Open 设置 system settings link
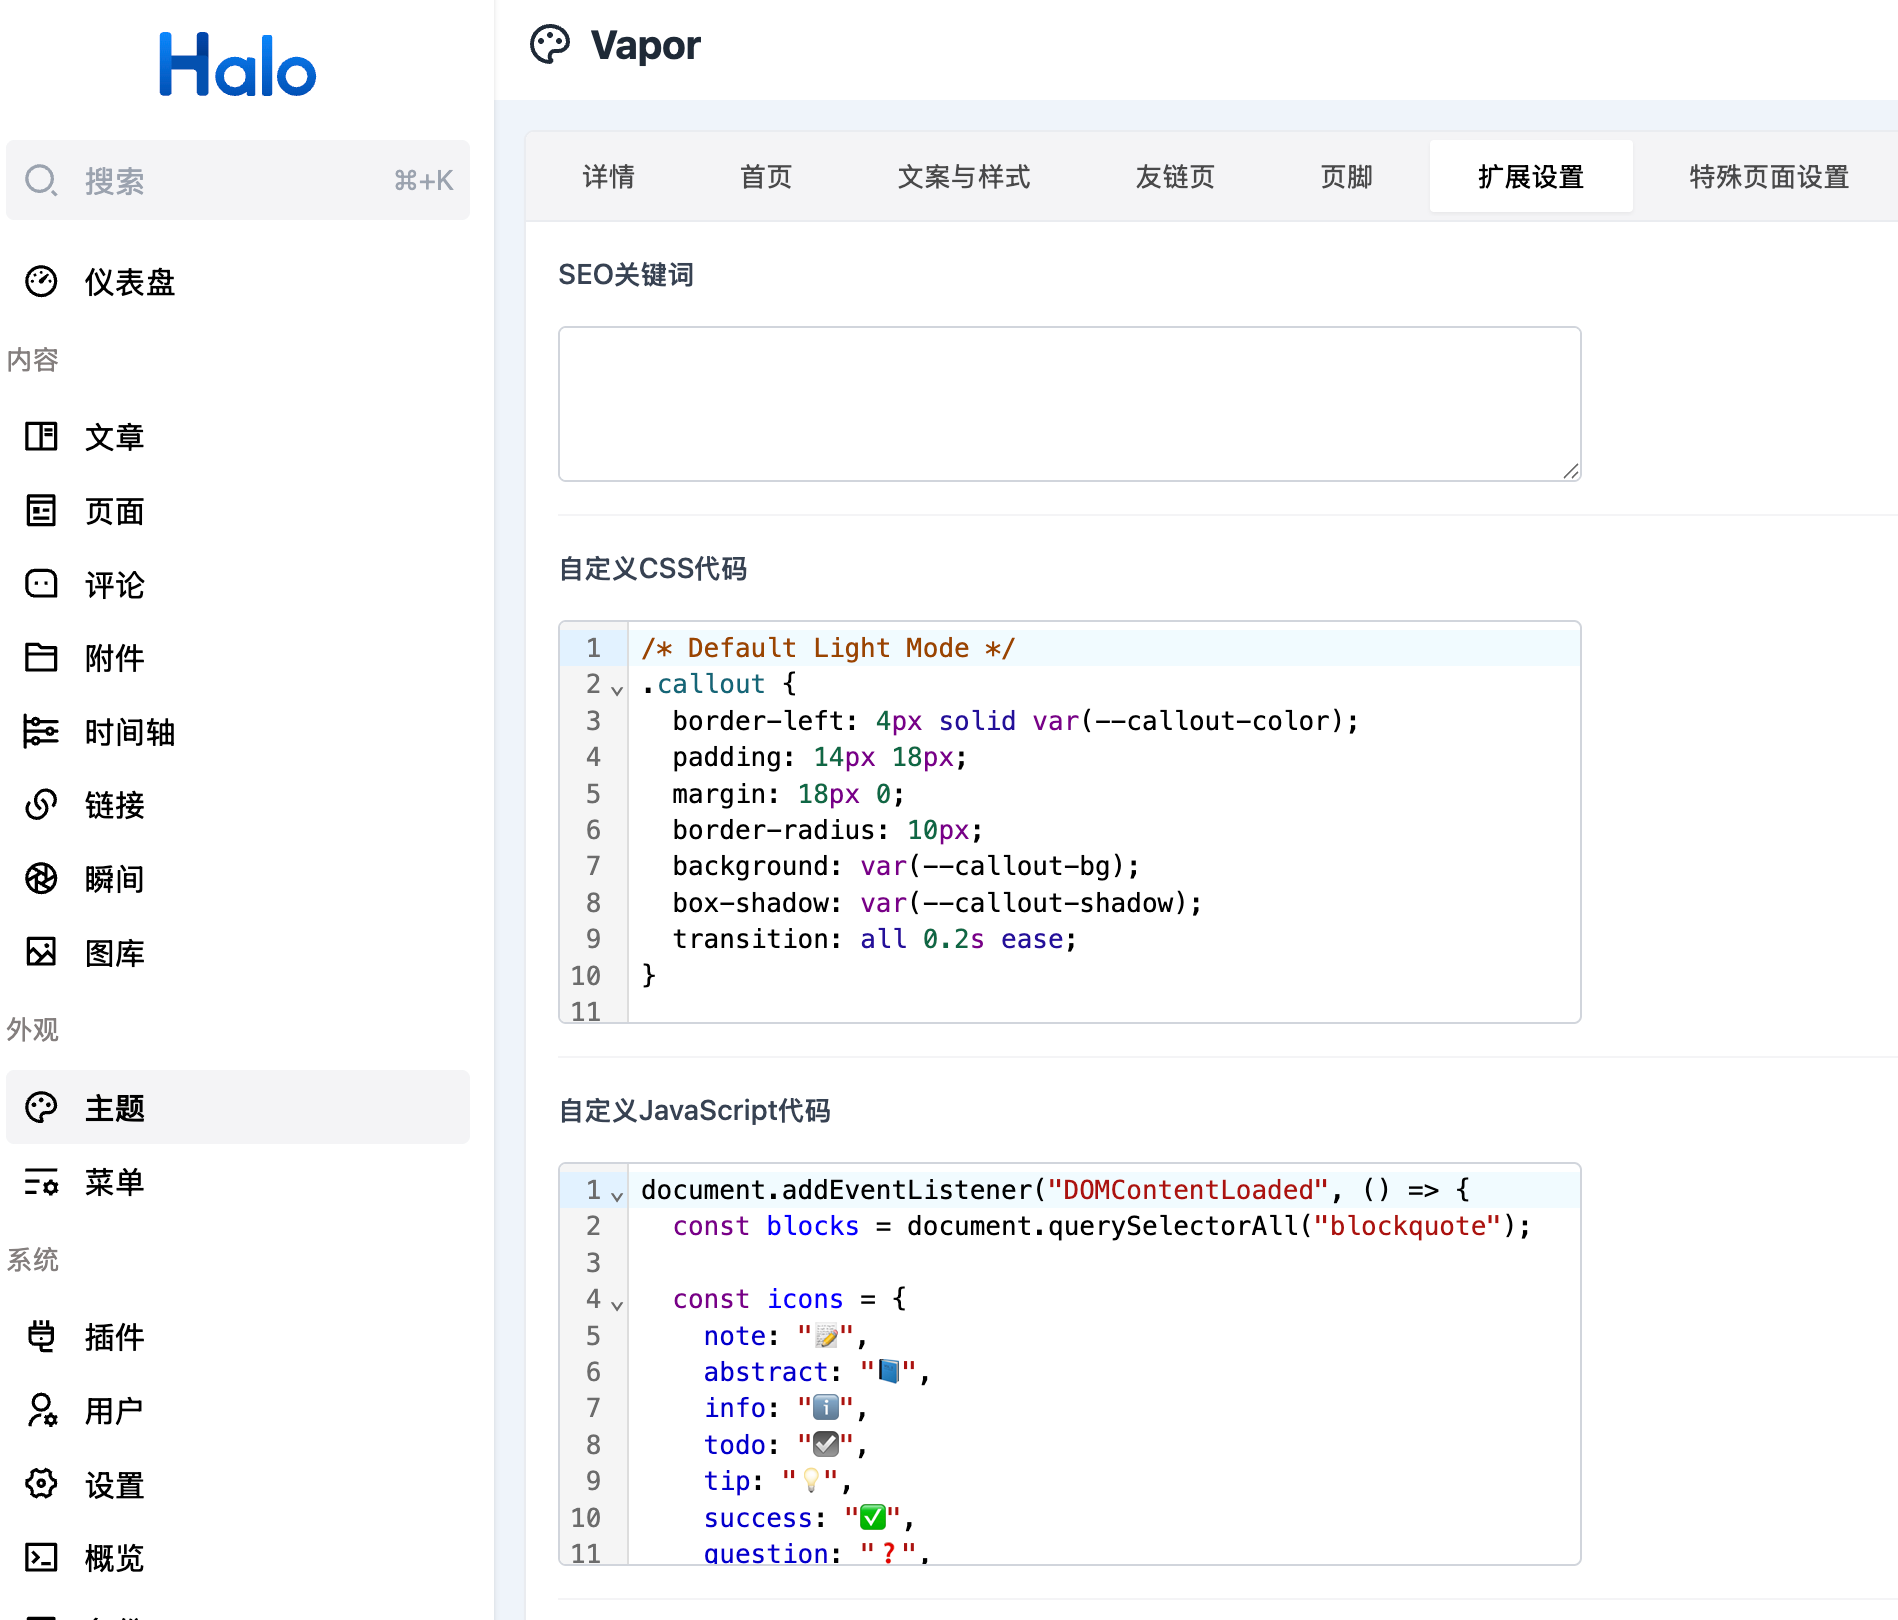 (x=115, y=1485)
